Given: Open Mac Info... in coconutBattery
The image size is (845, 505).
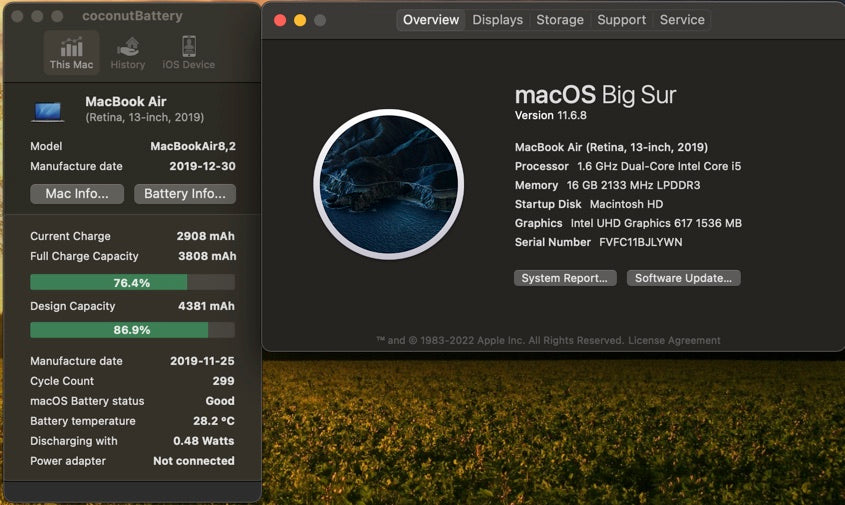Looking at the screenshot, I should (x=77, y=194).
